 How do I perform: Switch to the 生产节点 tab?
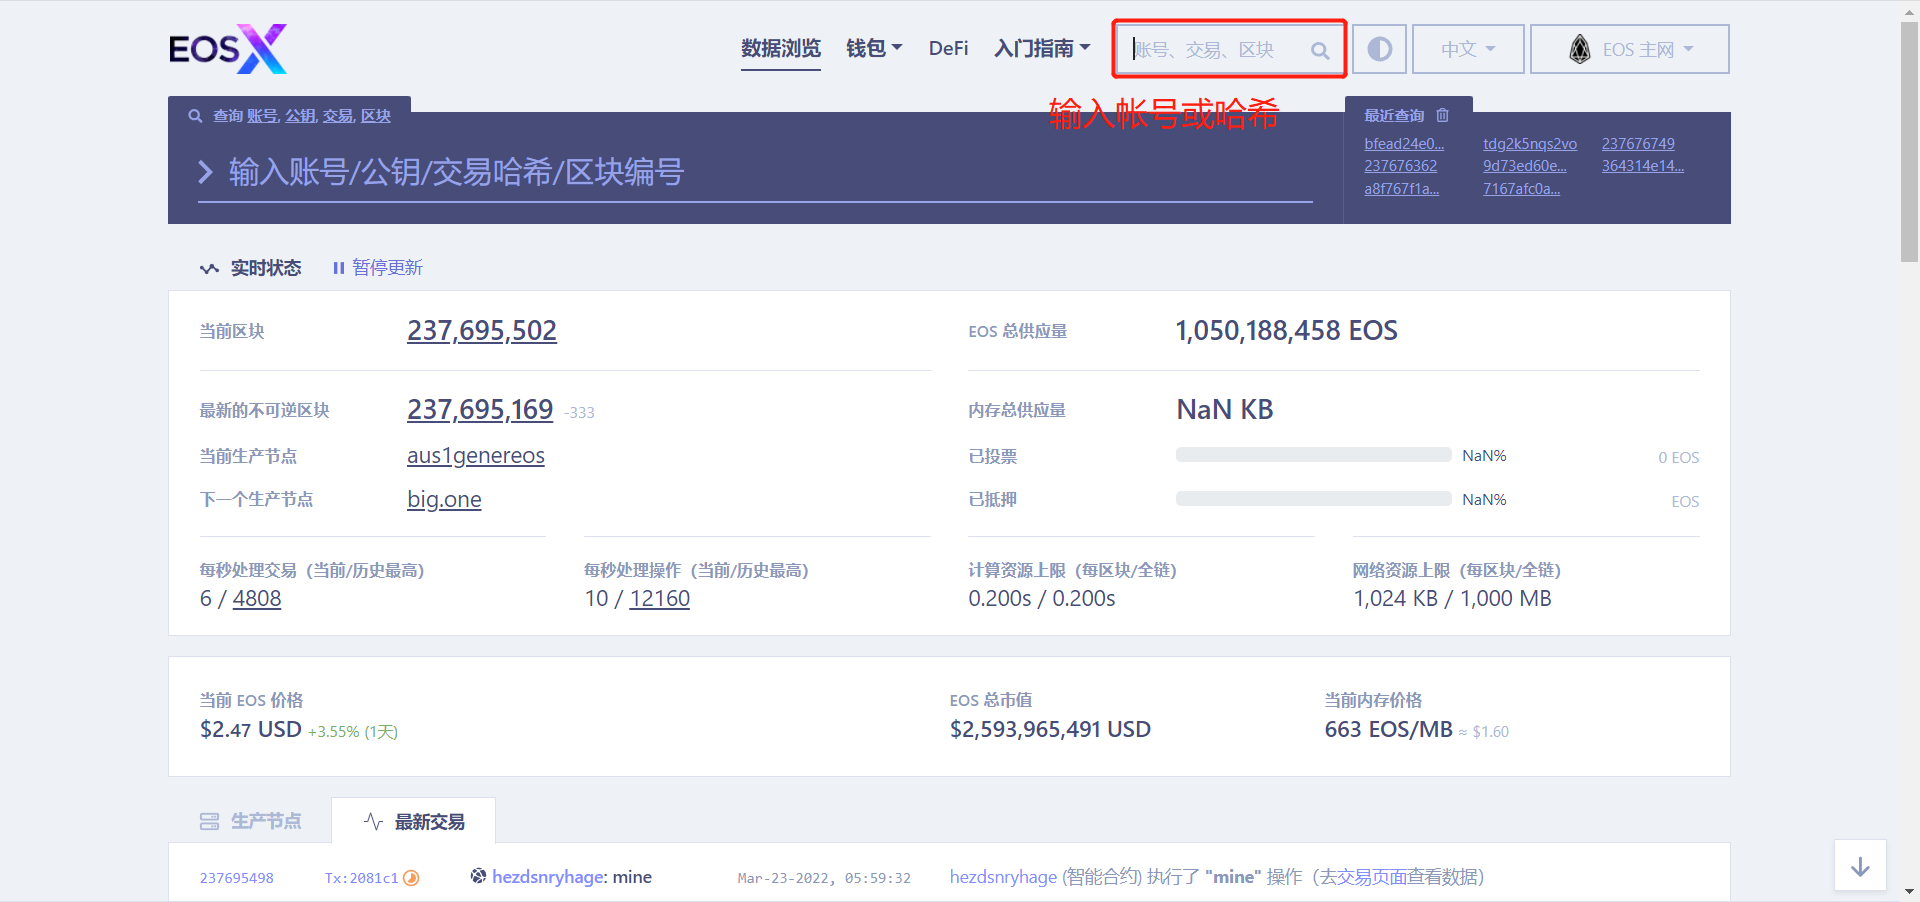251,821
